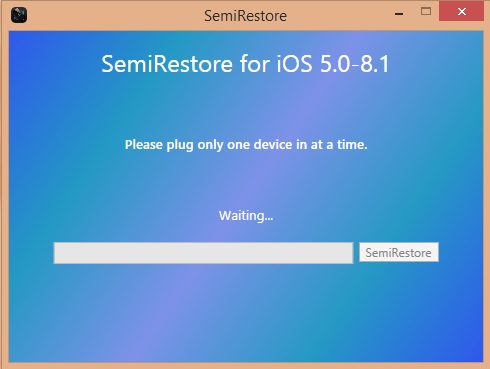Close the SemiRestore window
Screen dimensions: 490x369
pos(461,12)
